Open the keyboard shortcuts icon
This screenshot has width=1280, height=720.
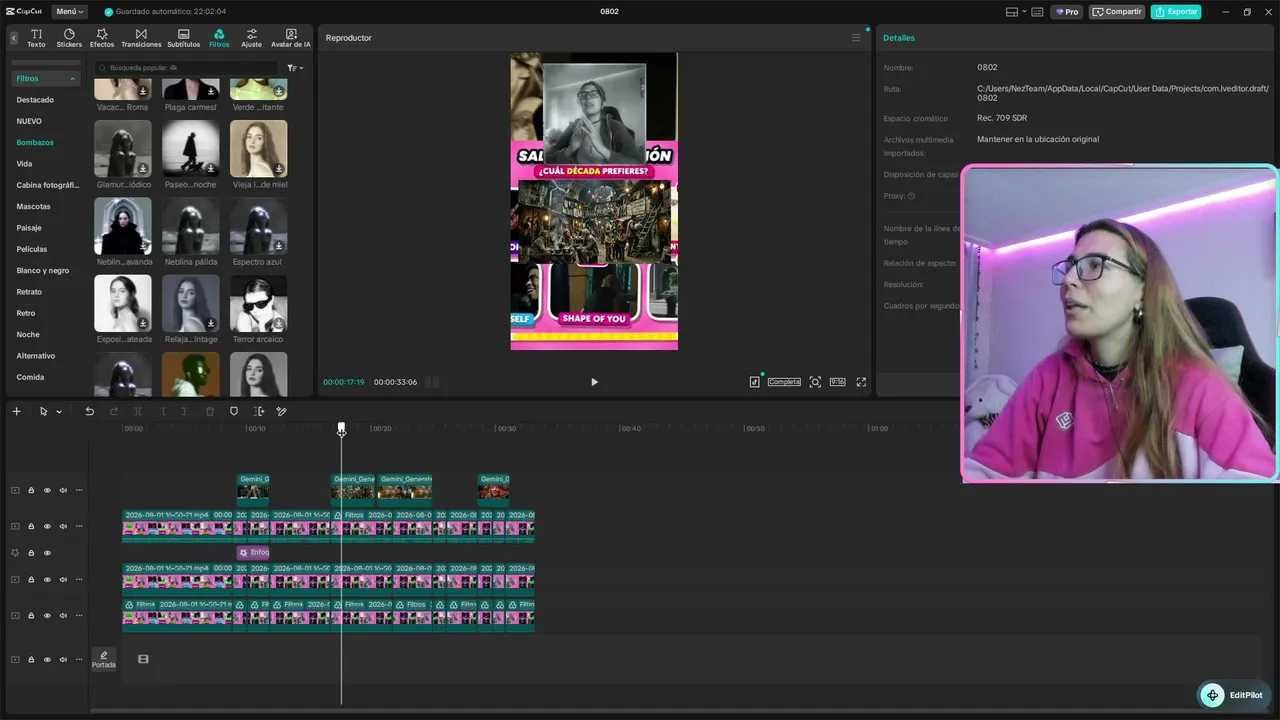click(1037, 12)
